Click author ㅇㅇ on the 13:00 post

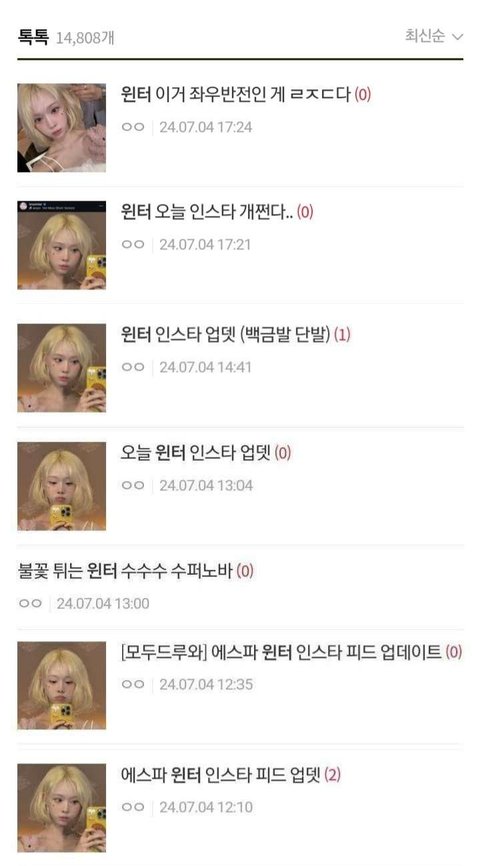(30, 603)
